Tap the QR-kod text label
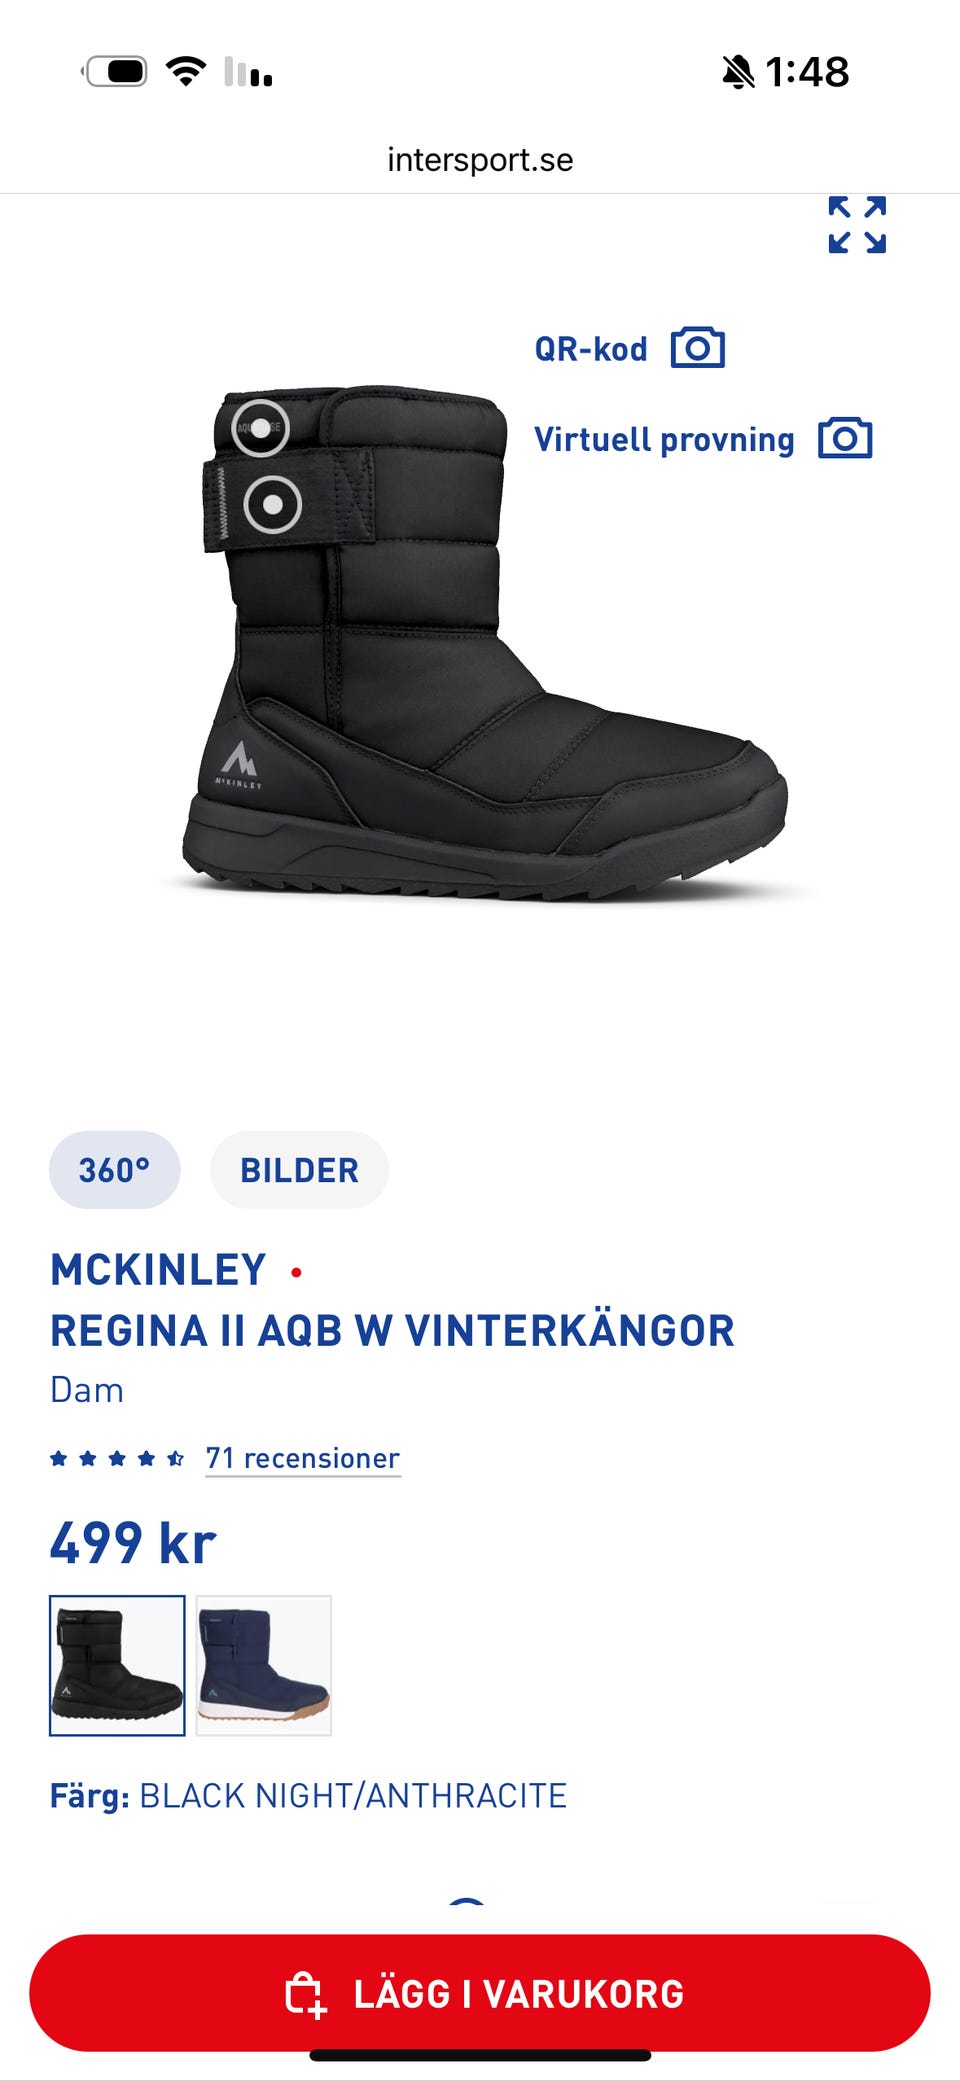 tap(591, 349)
